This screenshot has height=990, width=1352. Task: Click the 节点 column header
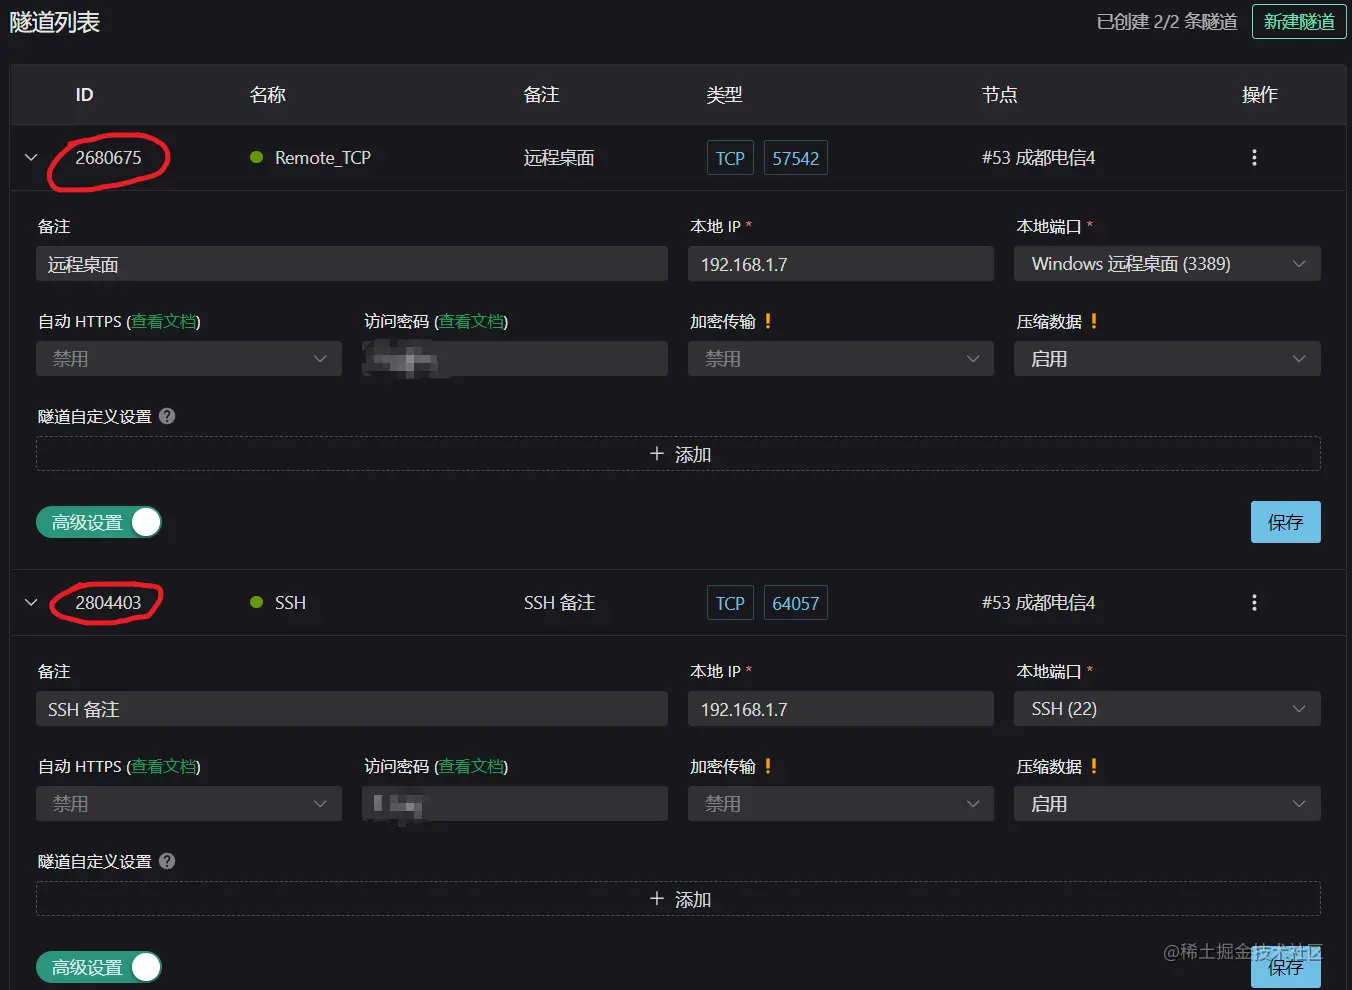(999, 95)
